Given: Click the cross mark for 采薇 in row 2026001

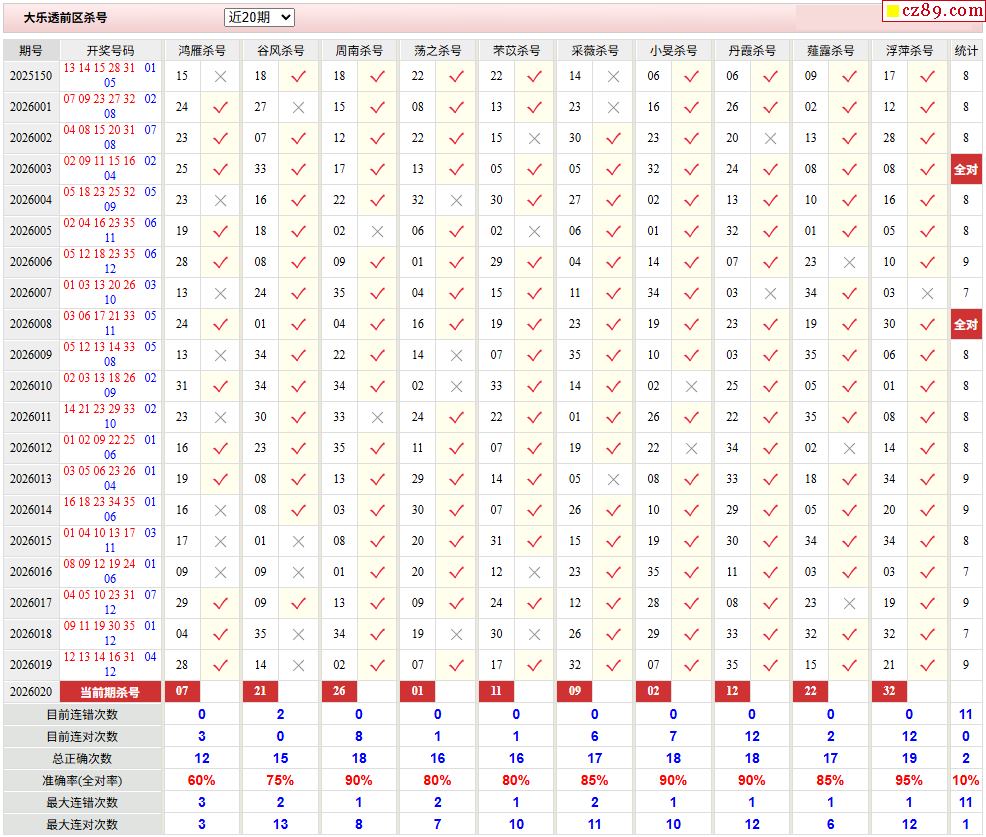Looking at the screenshot, I should pyautogui.click(x=613, y=107).
